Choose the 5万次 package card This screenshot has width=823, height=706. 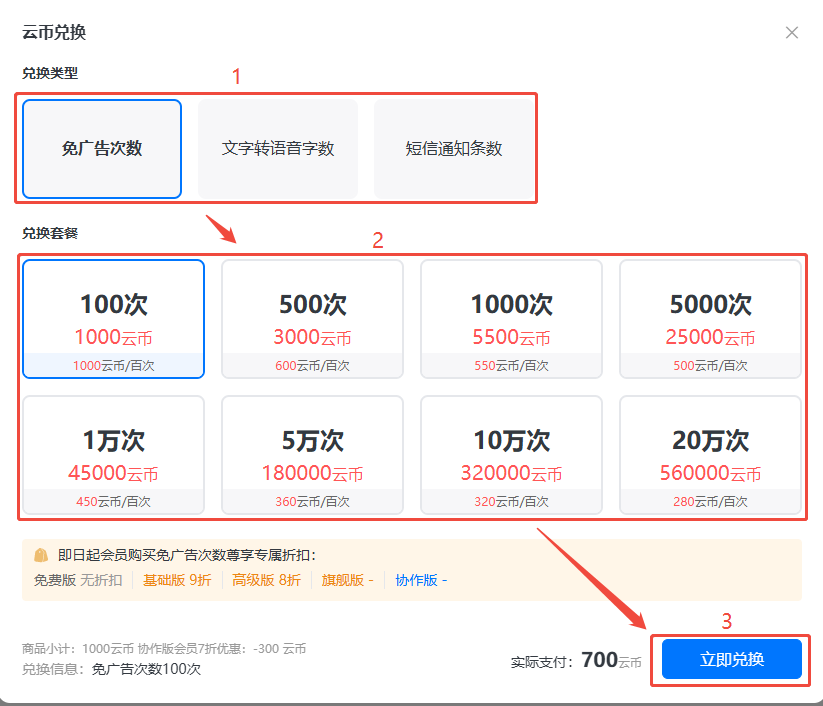(x=312, y=455)
